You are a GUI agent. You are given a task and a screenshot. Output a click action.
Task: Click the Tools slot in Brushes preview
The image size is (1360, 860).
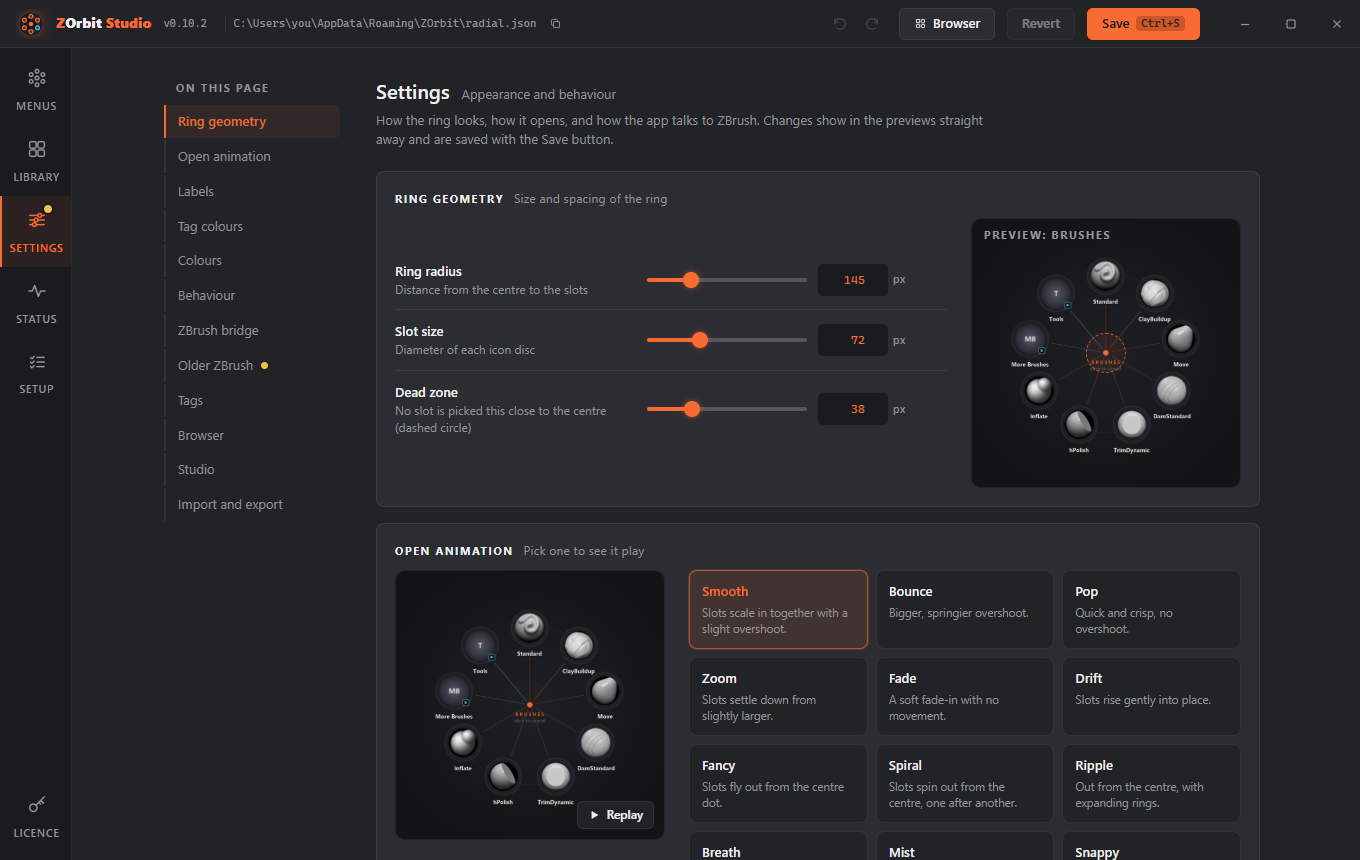pyautogui.click(x=1056, y=293)
